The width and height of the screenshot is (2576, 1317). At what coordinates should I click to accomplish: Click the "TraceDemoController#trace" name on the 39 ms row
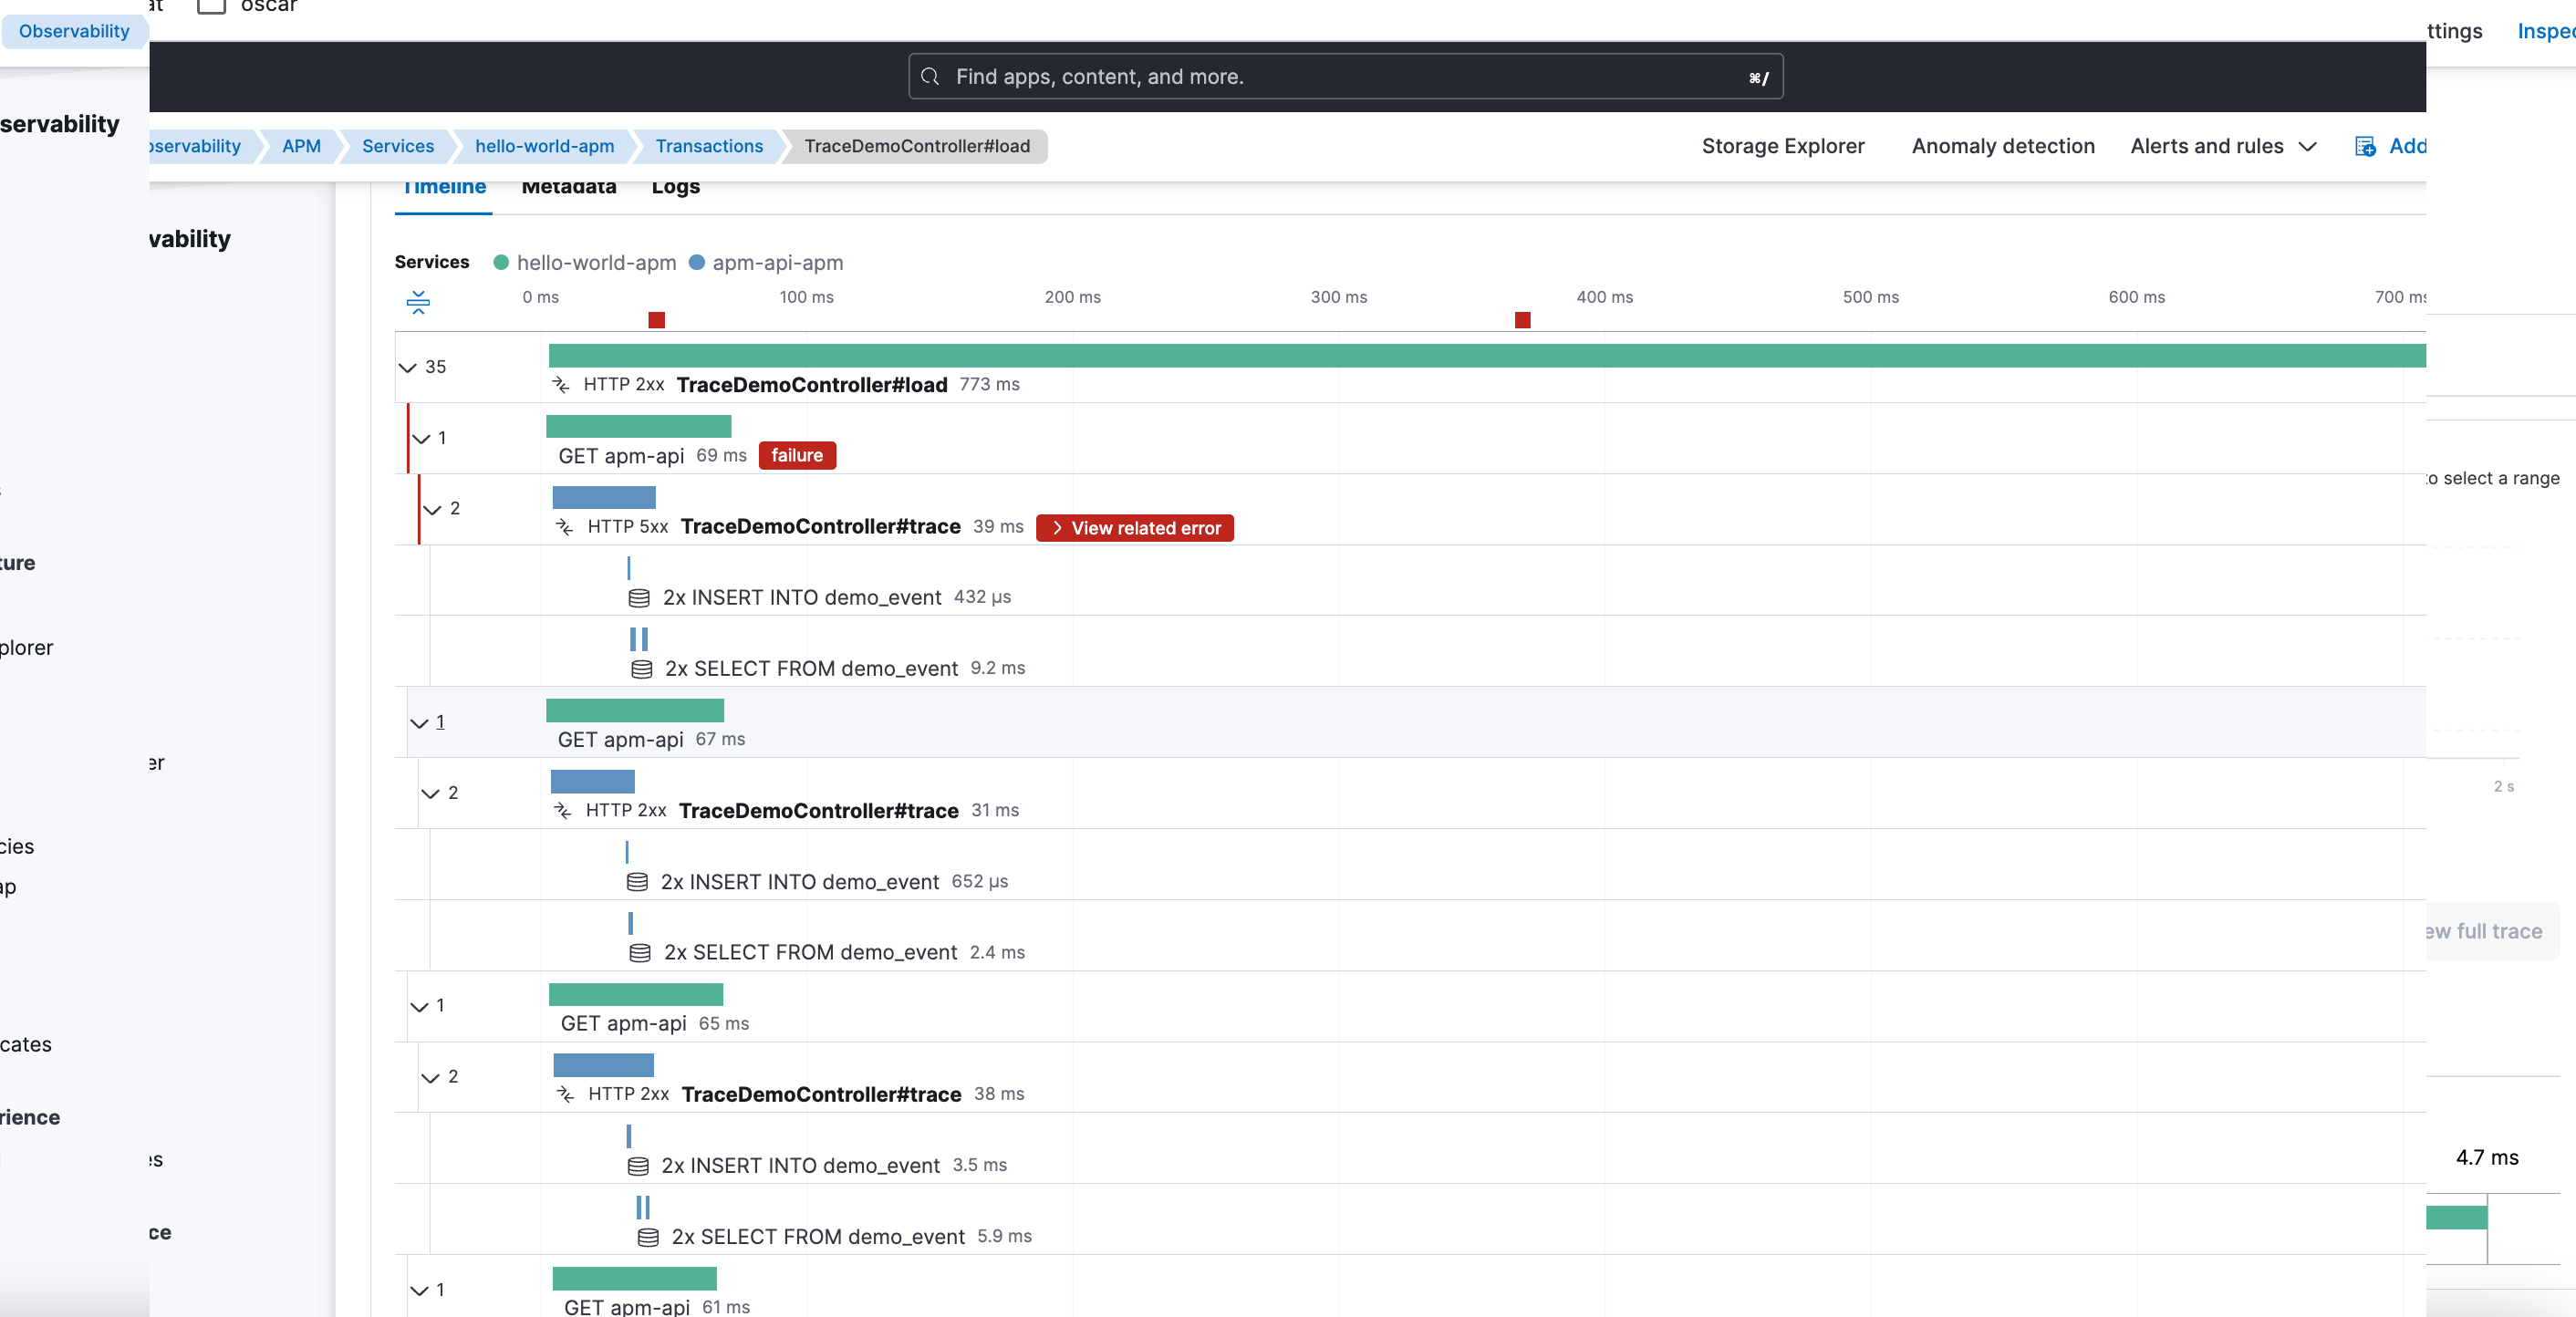click(821, 527)
